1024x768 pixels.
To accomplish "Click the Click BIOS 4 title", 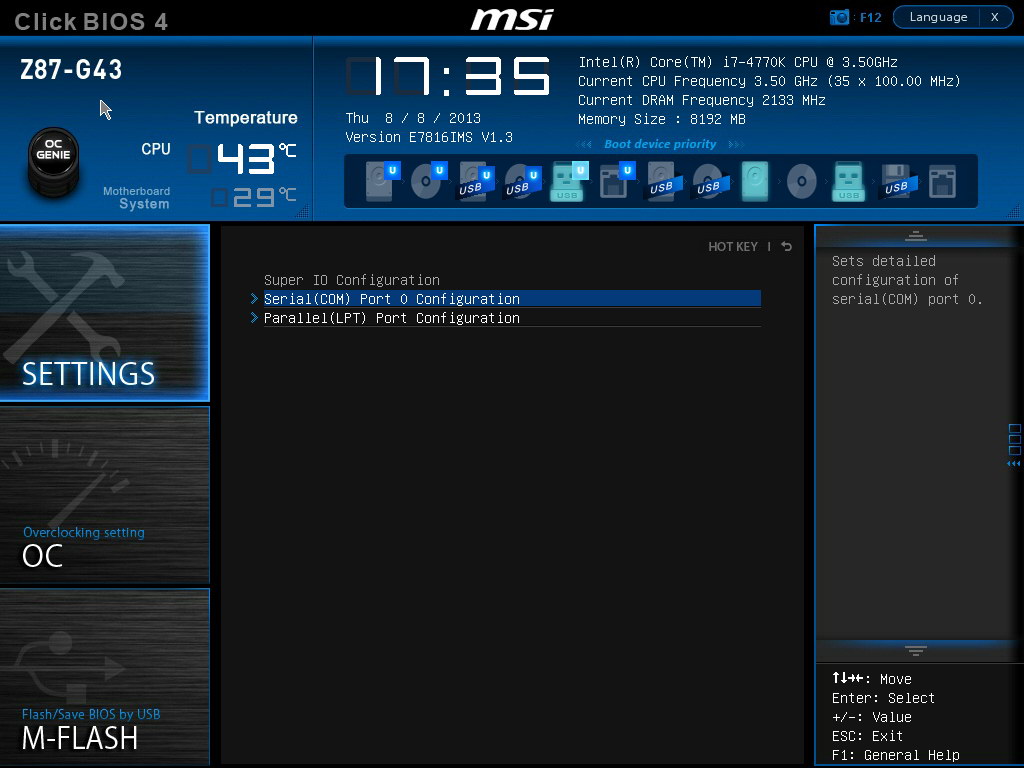I will [x=91, y=21].
